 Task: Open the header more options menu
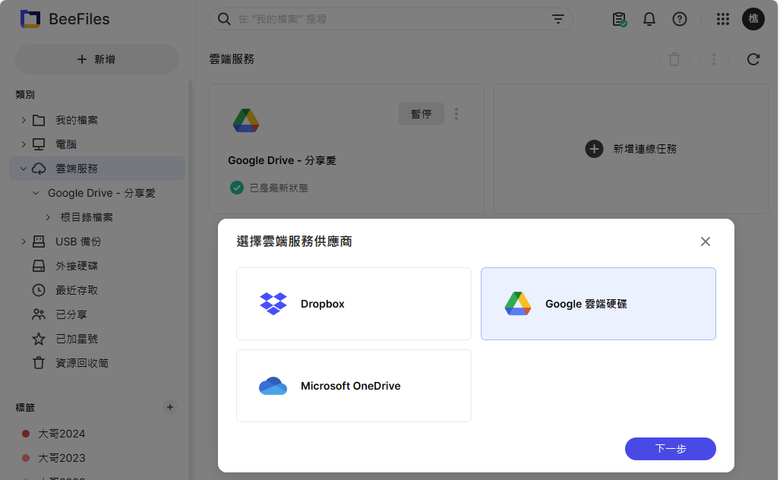coord(713,59)
